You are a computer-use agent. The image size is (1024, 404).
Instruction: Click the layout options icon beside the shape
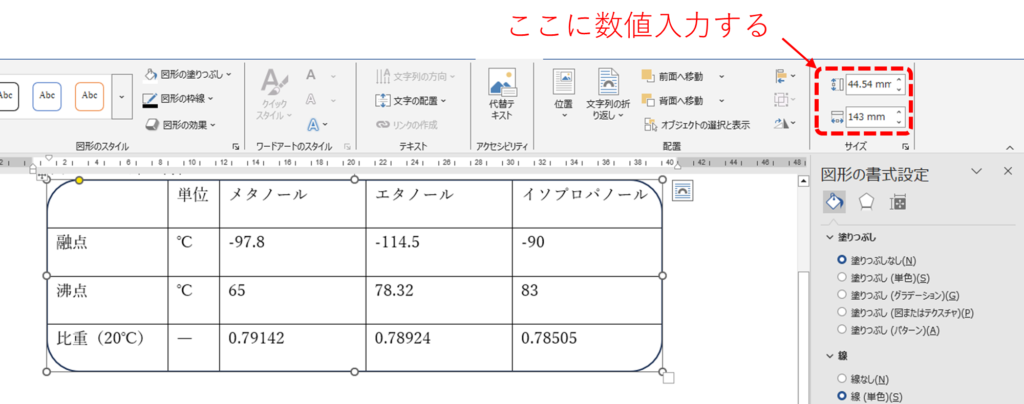pos(686,191)
